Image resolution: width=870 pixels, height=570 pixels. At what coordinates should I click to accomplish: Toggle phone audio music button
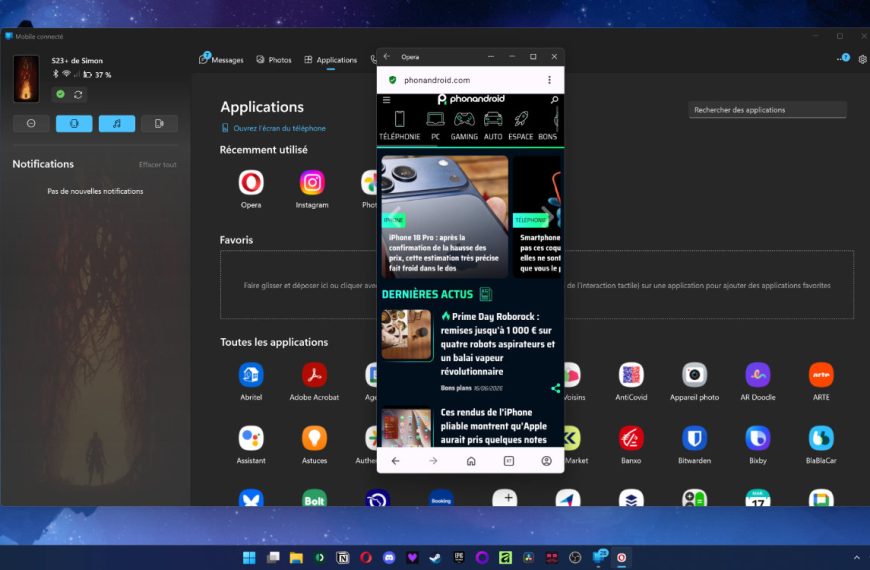coord(117,123)
